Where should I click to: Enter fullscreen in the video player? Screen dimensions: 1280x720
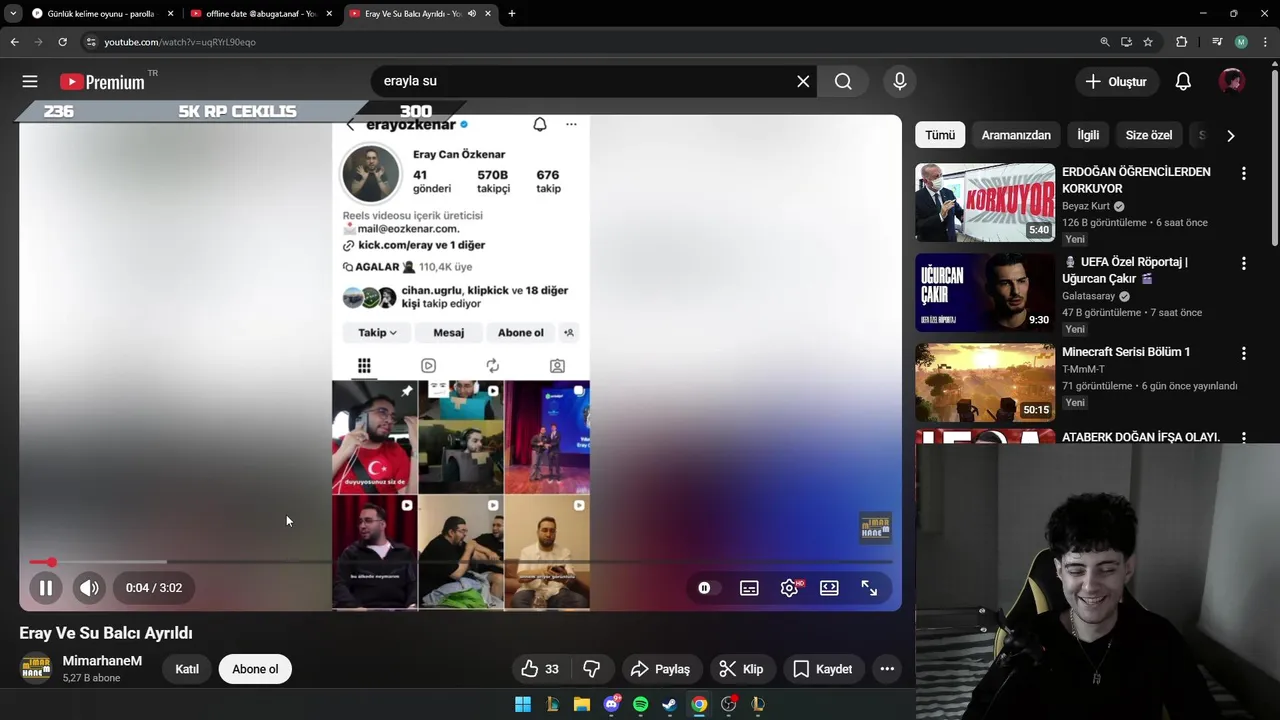[869, 588]
